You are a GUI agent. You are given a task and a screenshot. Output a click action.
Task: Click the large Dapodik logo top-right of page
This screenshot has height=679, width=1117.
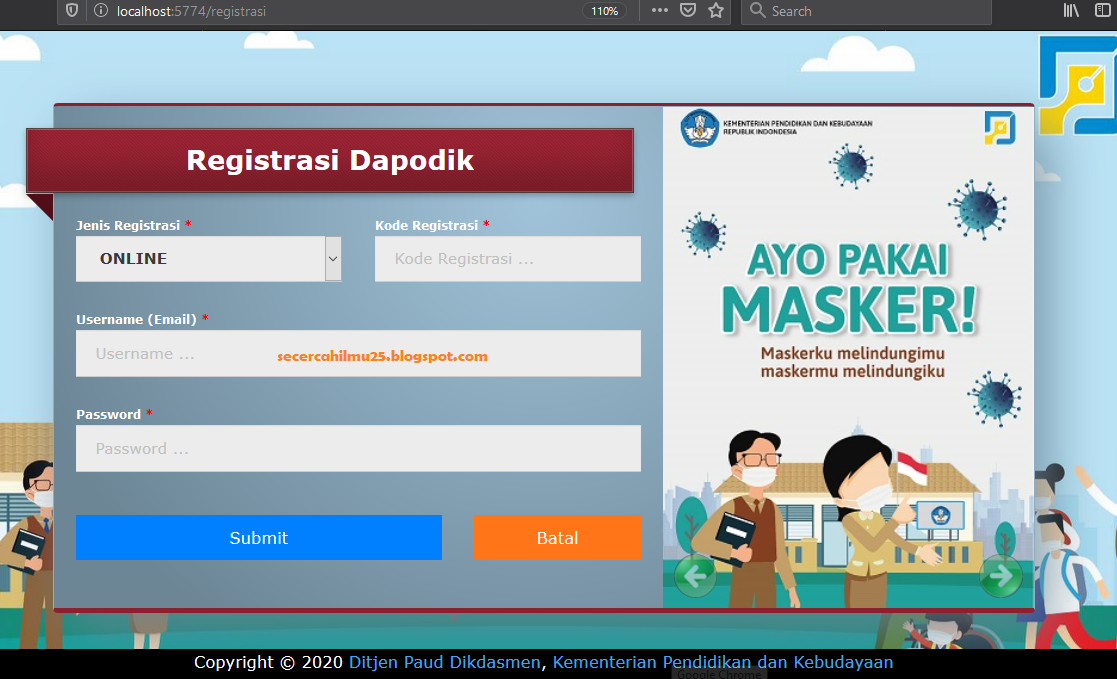pos(1078,85)
